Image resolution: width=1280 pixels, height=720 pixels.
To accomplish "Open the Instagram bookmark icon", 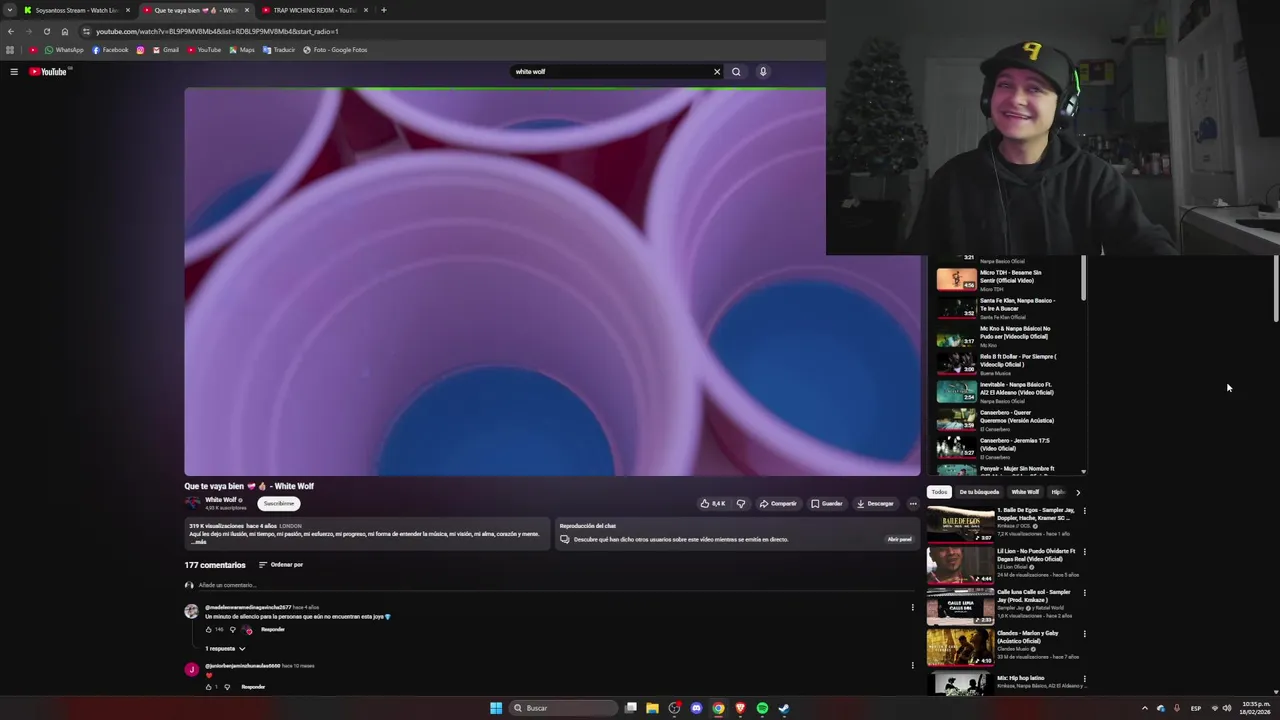I will 140,50.
